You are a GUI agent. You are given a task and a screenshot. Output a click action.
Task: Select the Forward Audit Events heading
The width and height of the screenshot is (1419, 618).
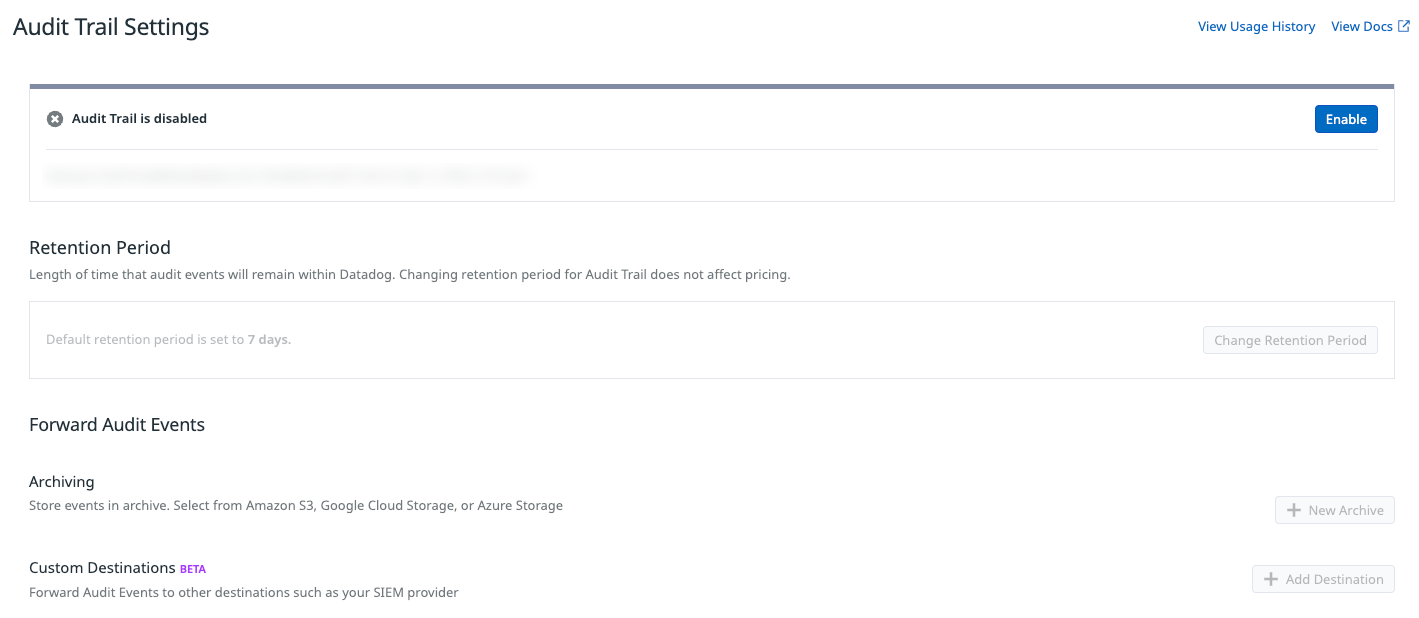tap(117, 425)
